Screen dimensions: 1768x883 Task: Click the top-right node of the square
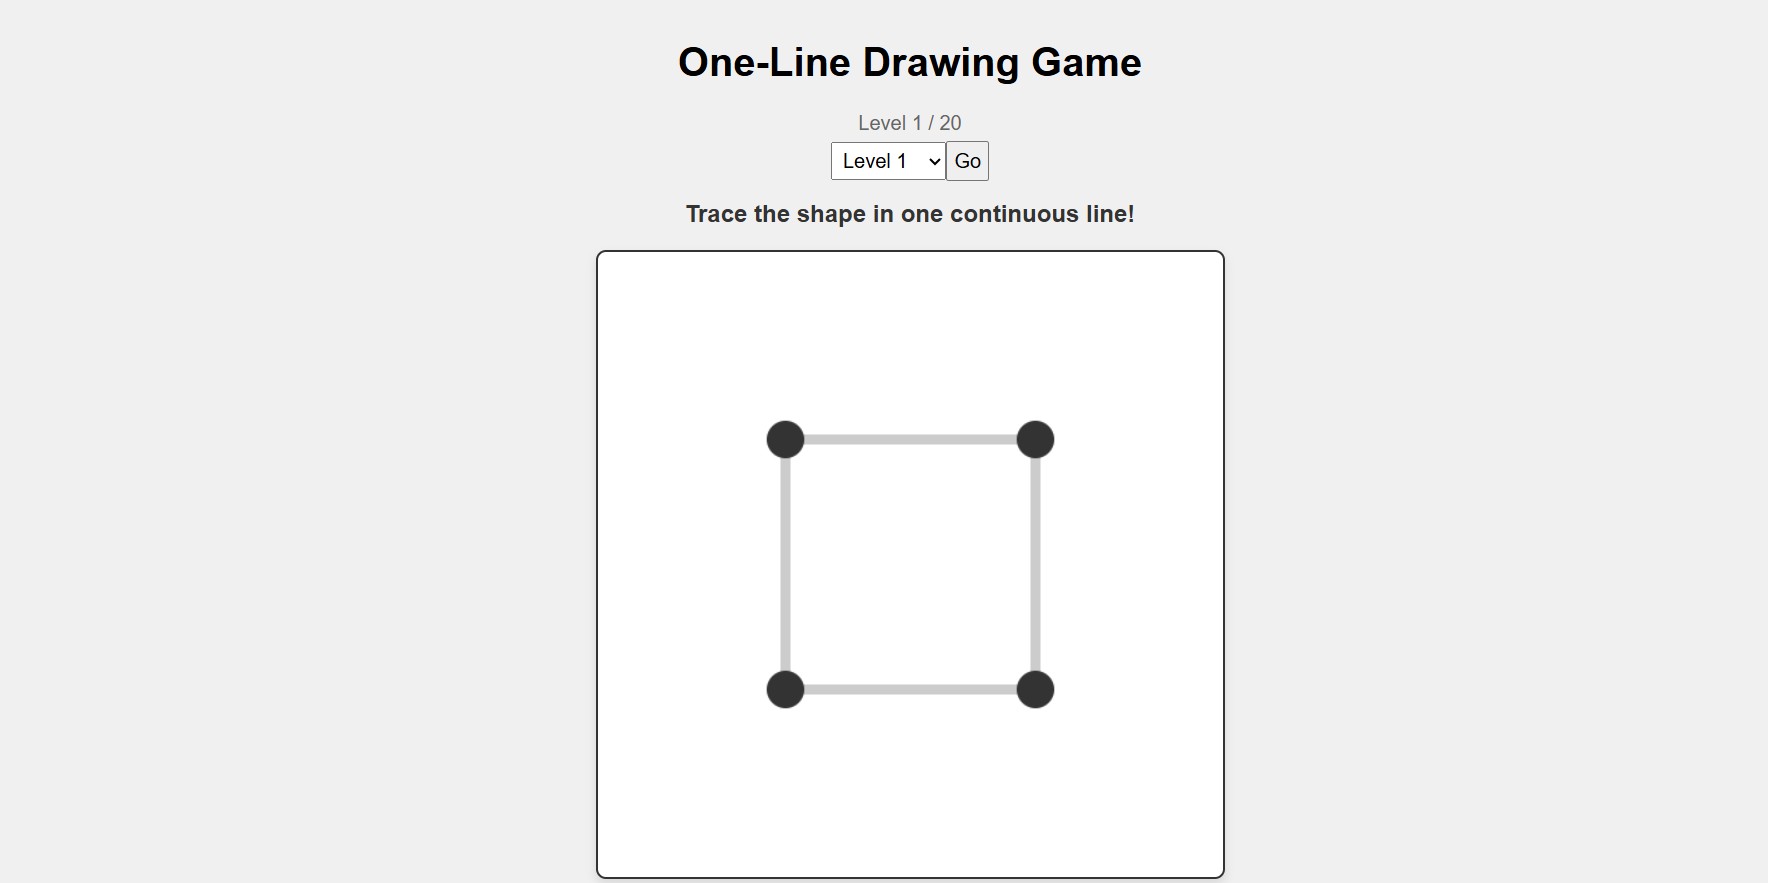(1036, 439)
